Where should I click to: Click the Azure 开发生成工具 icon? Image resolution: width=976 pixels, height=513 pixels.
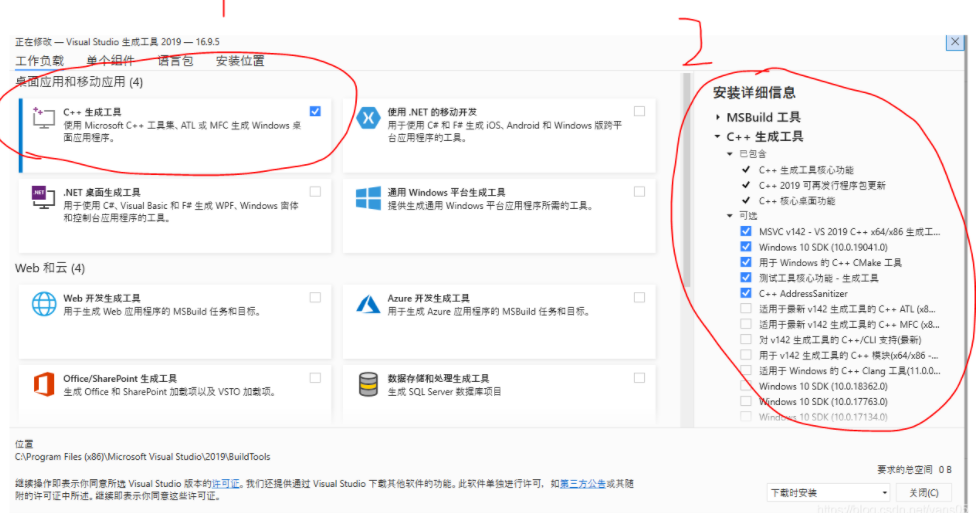[368, 304]
